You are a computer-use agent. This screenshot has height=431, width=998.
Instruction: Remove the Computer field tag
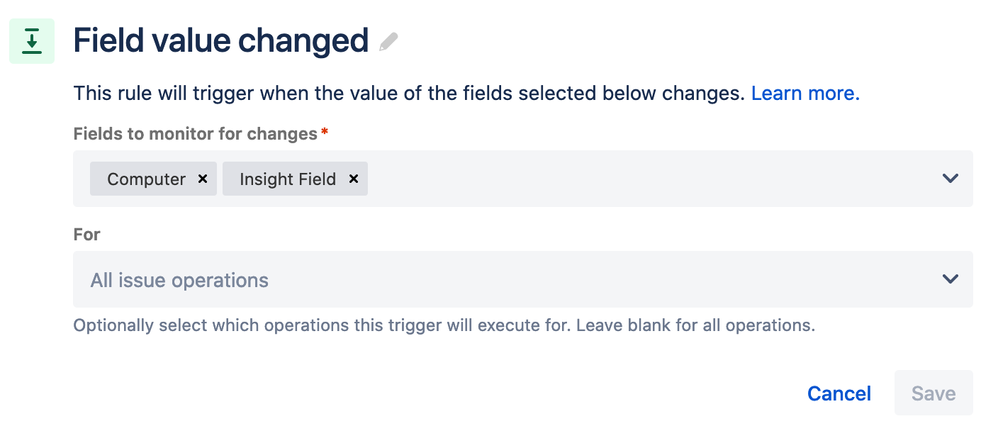[x=202, y=179]
